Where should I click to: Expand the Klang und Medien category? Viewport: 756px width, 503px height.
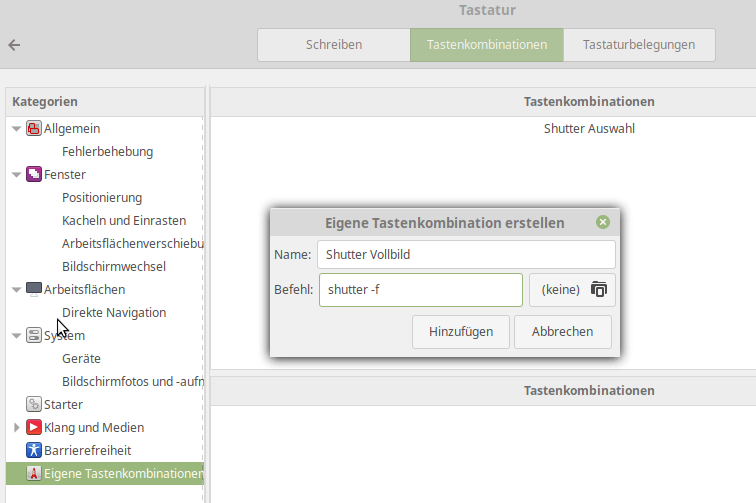pos(16,428)
